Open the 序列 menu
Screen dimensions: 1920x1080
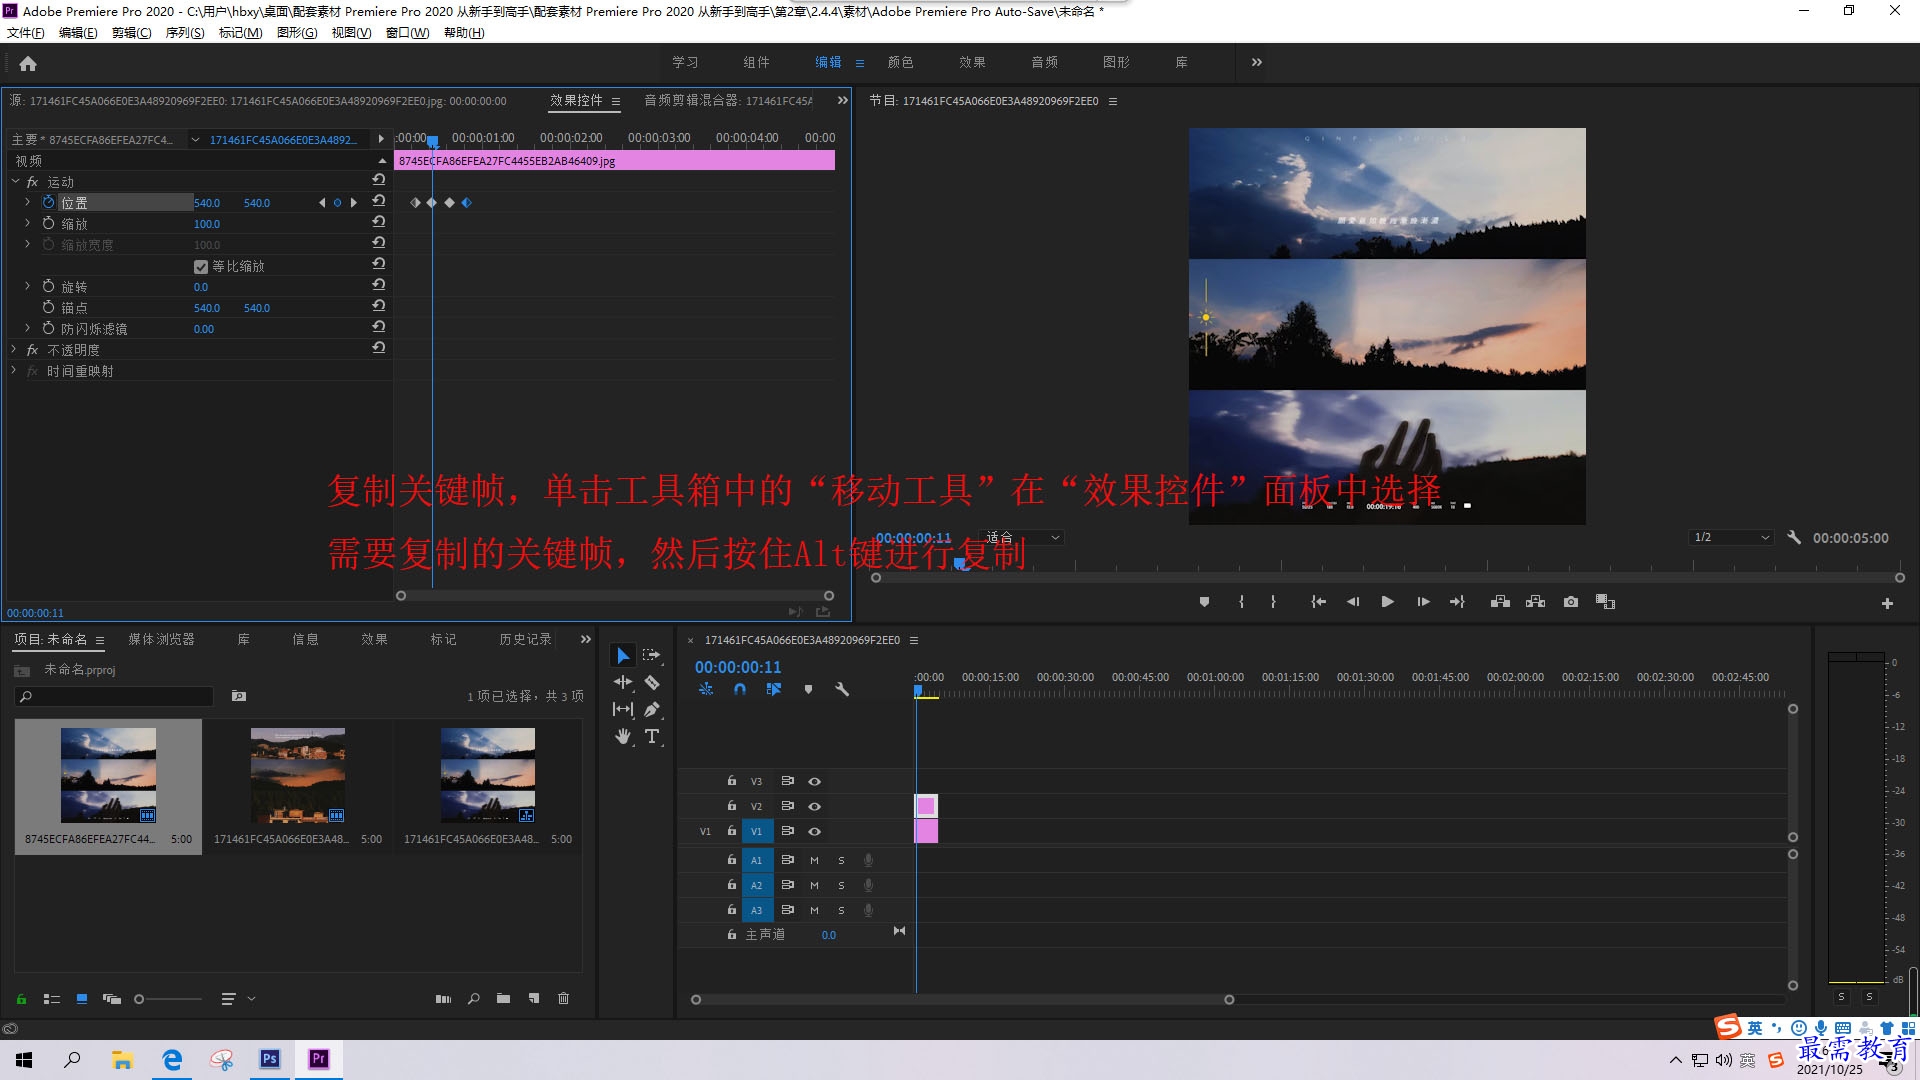tap(185, 33)
